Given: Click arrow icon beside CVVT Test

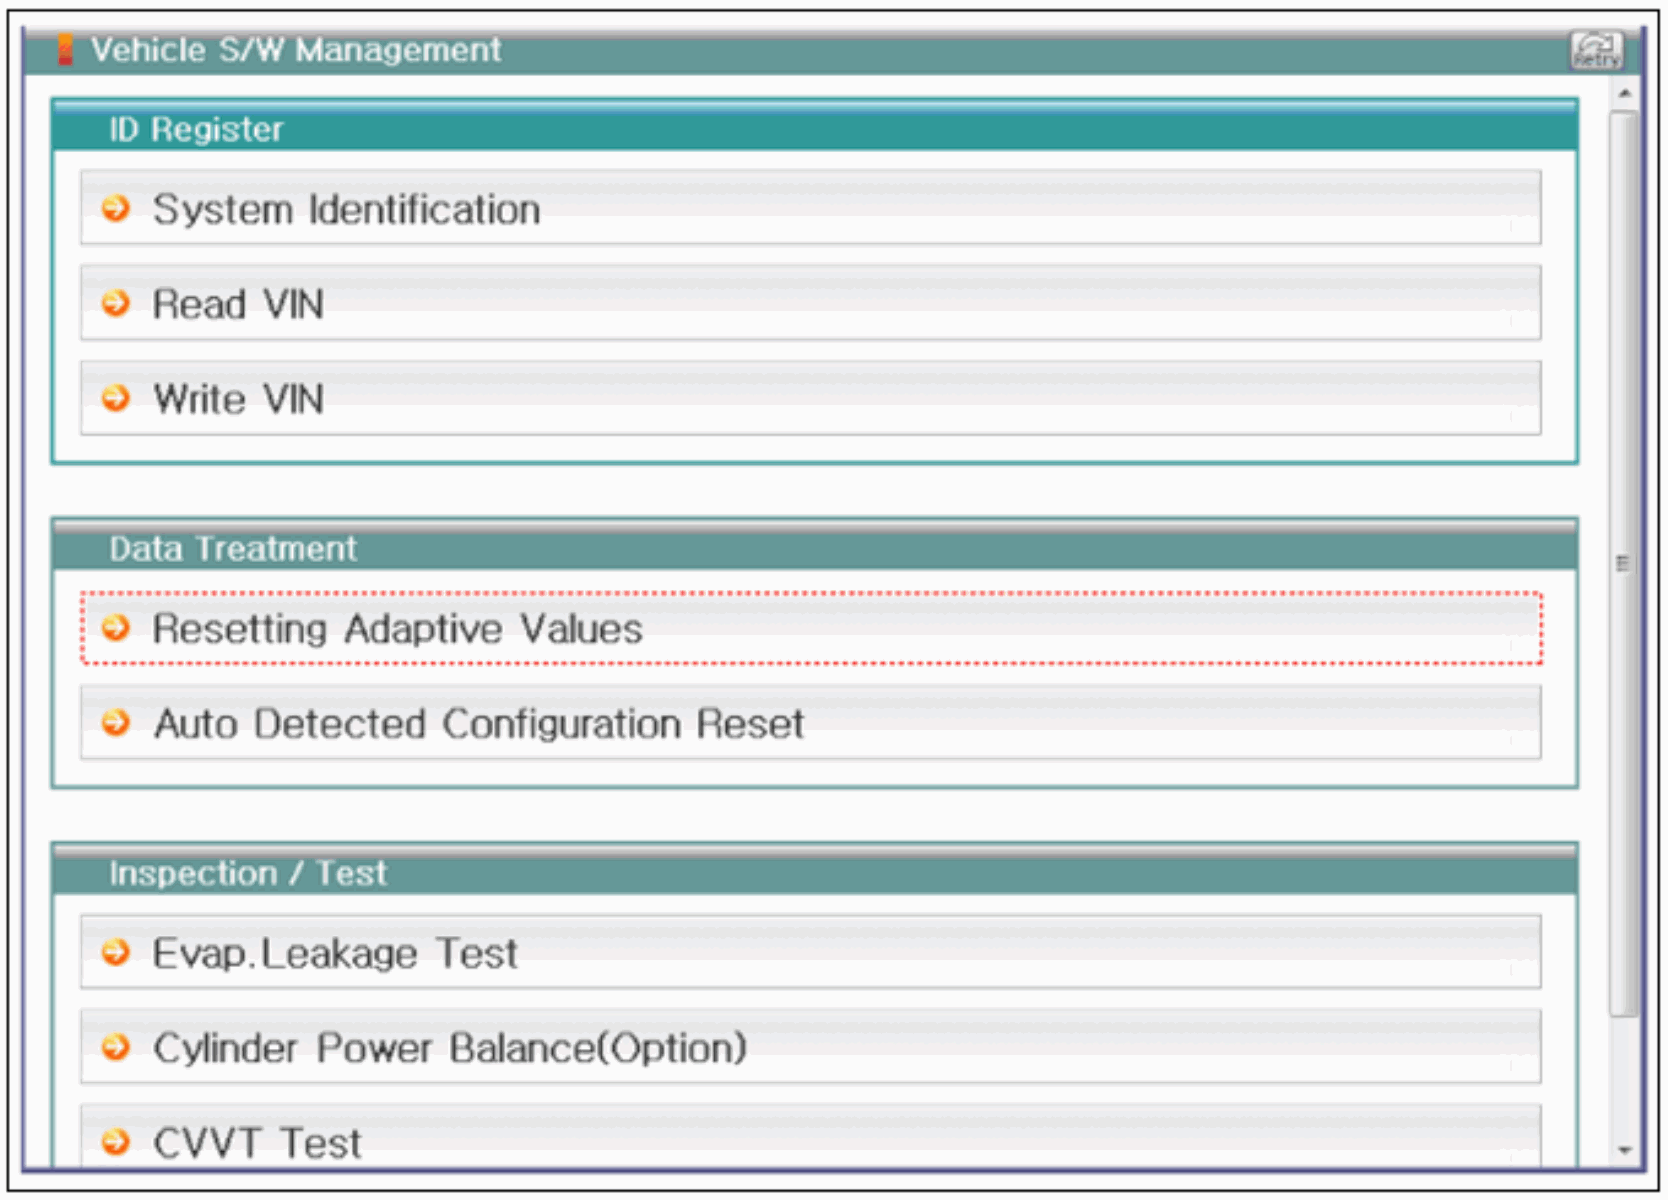Looking at the screenshot, I should (116, 1141).
